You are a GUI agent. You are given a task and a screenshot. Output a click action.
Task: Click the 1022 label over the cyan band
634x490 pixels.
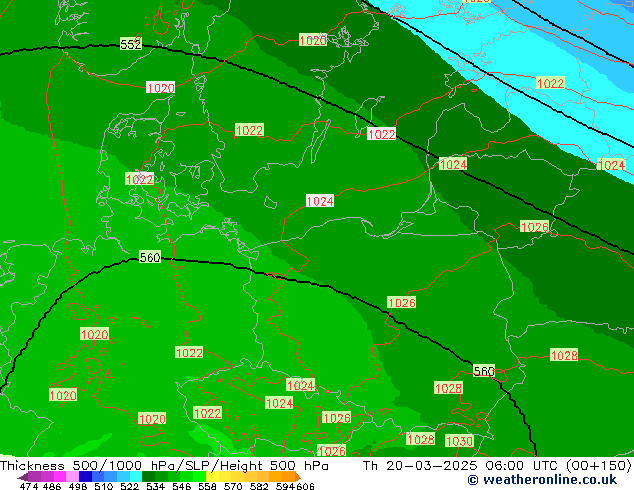550,83
